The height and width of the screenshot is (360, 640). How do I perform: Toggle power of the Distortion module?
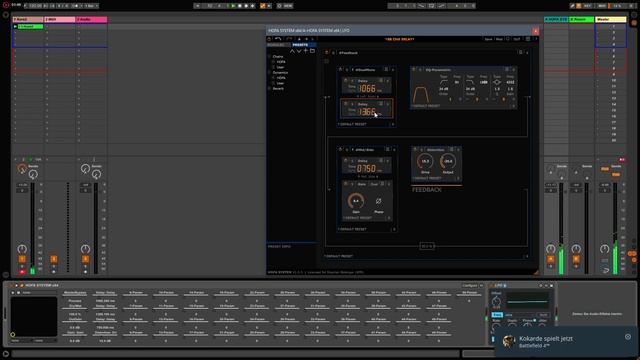click(x=416, y=150)
